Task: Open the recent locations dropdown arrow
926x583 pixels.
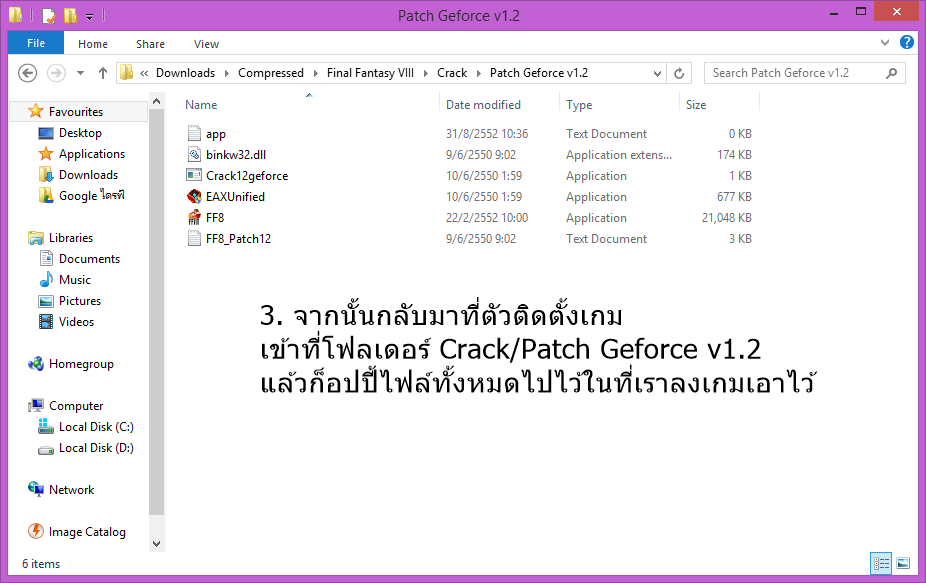Action: click(x=80, y=73)
